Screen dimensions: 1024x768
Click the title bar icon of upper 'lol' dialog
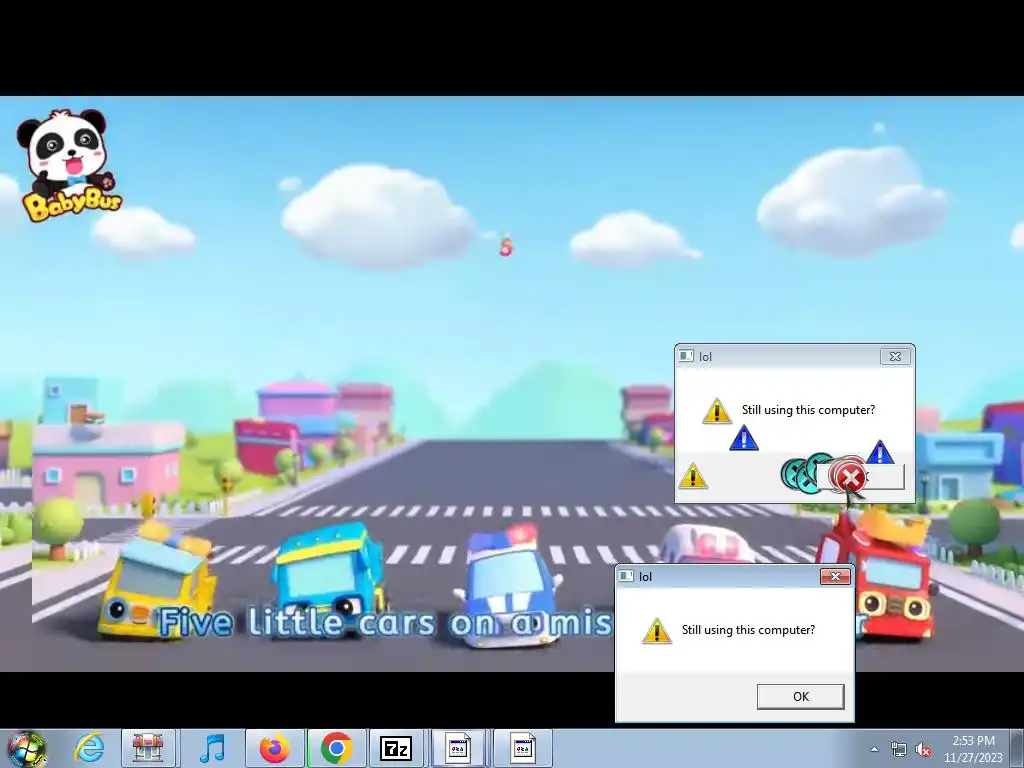(686, 356)
